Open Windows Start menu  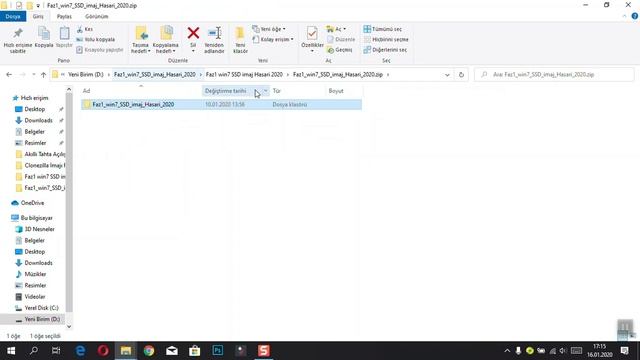click(11, 351)
